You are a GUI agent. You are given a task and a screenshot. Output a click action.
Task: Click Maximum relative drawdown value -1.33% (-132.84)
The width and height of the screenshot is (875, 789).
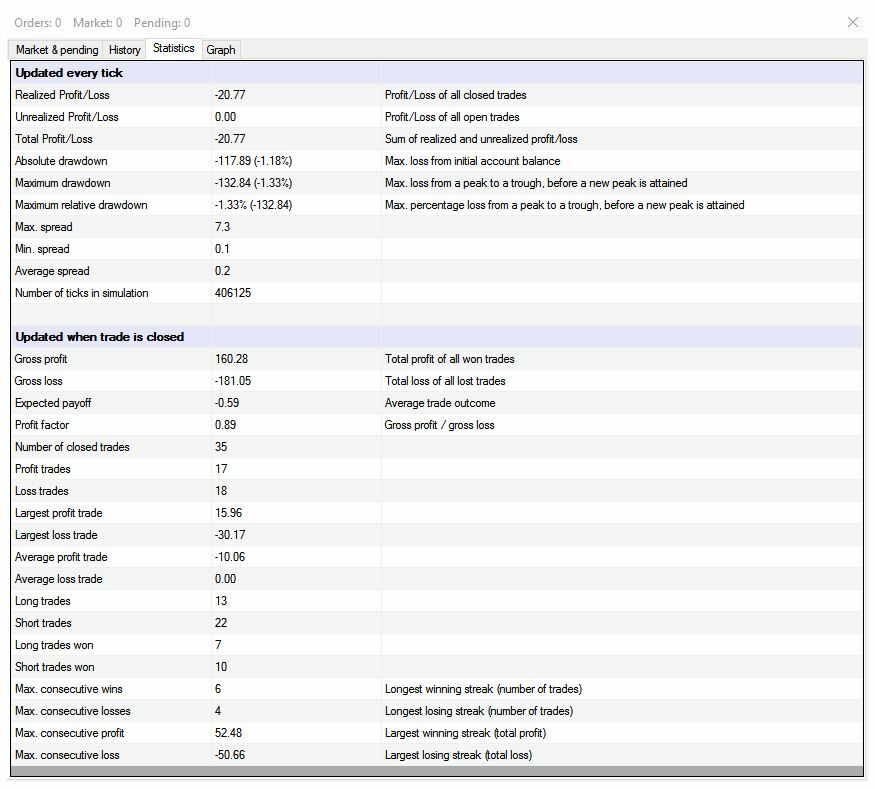click(253, 205)
